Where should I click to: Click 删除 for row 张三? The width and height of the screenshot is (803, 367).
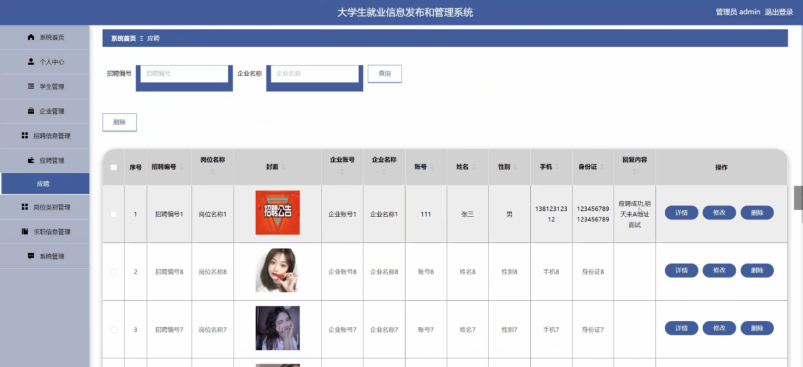757,212
